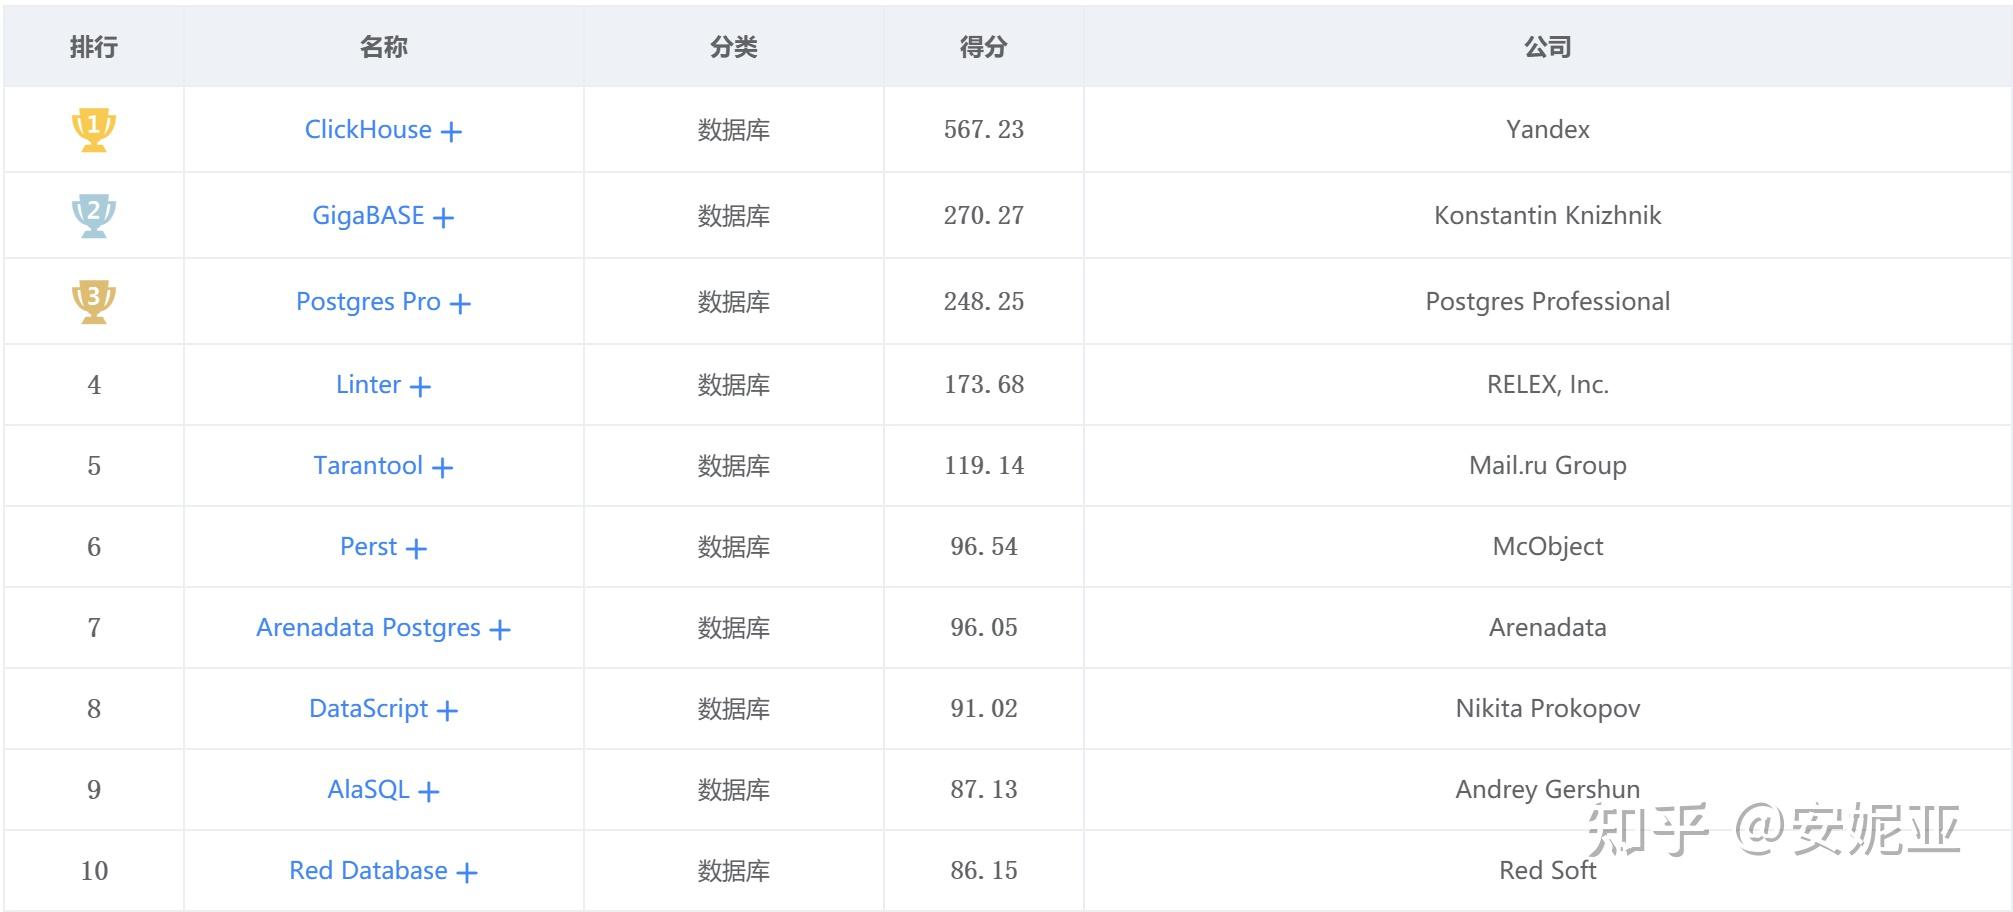2013x912 pixels.
Task: Click the 名称 name column header
Action: click(x=384, y=47)
